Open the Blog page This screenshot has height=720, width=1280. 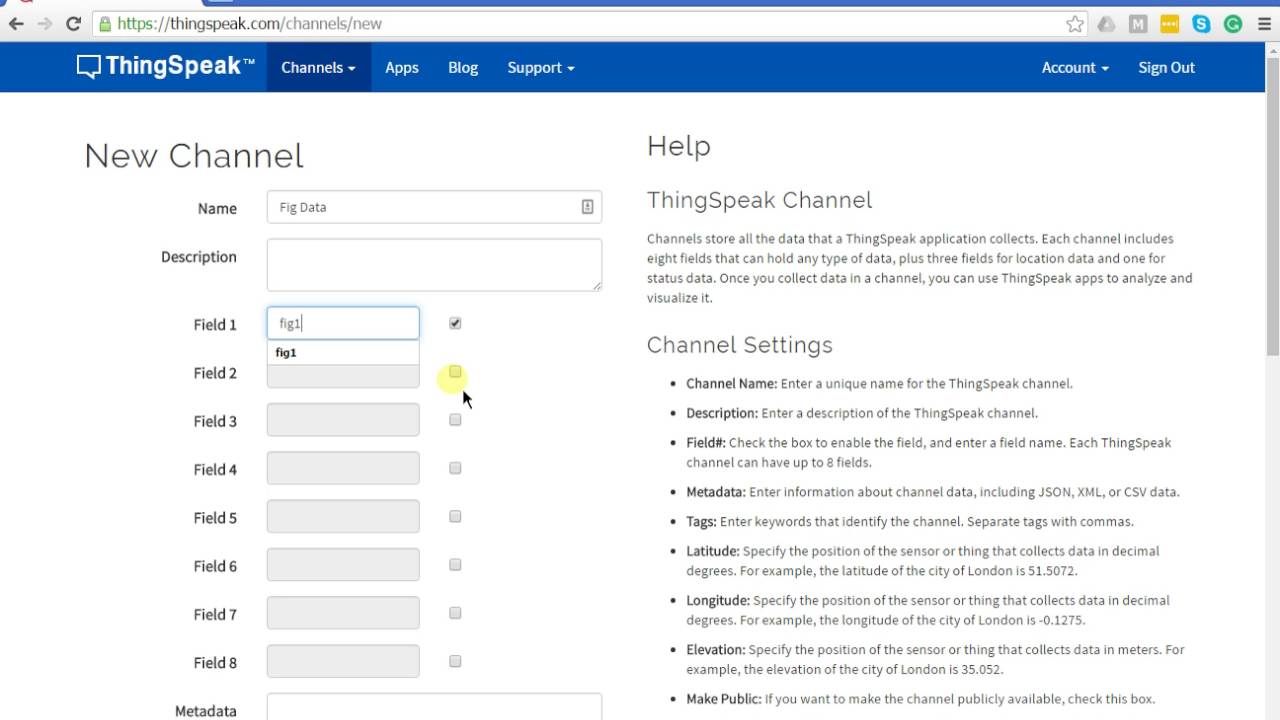point(463,67)
